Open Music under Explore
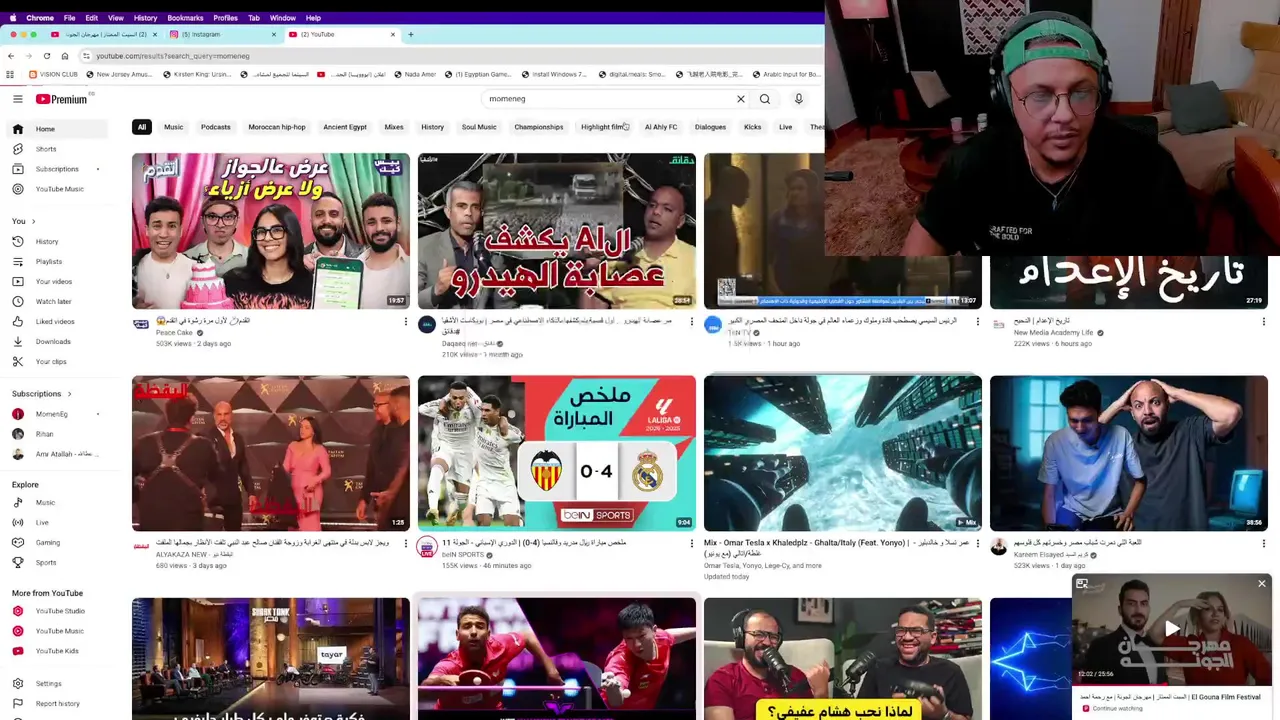1280x720 pixels. tap(57, 502)
